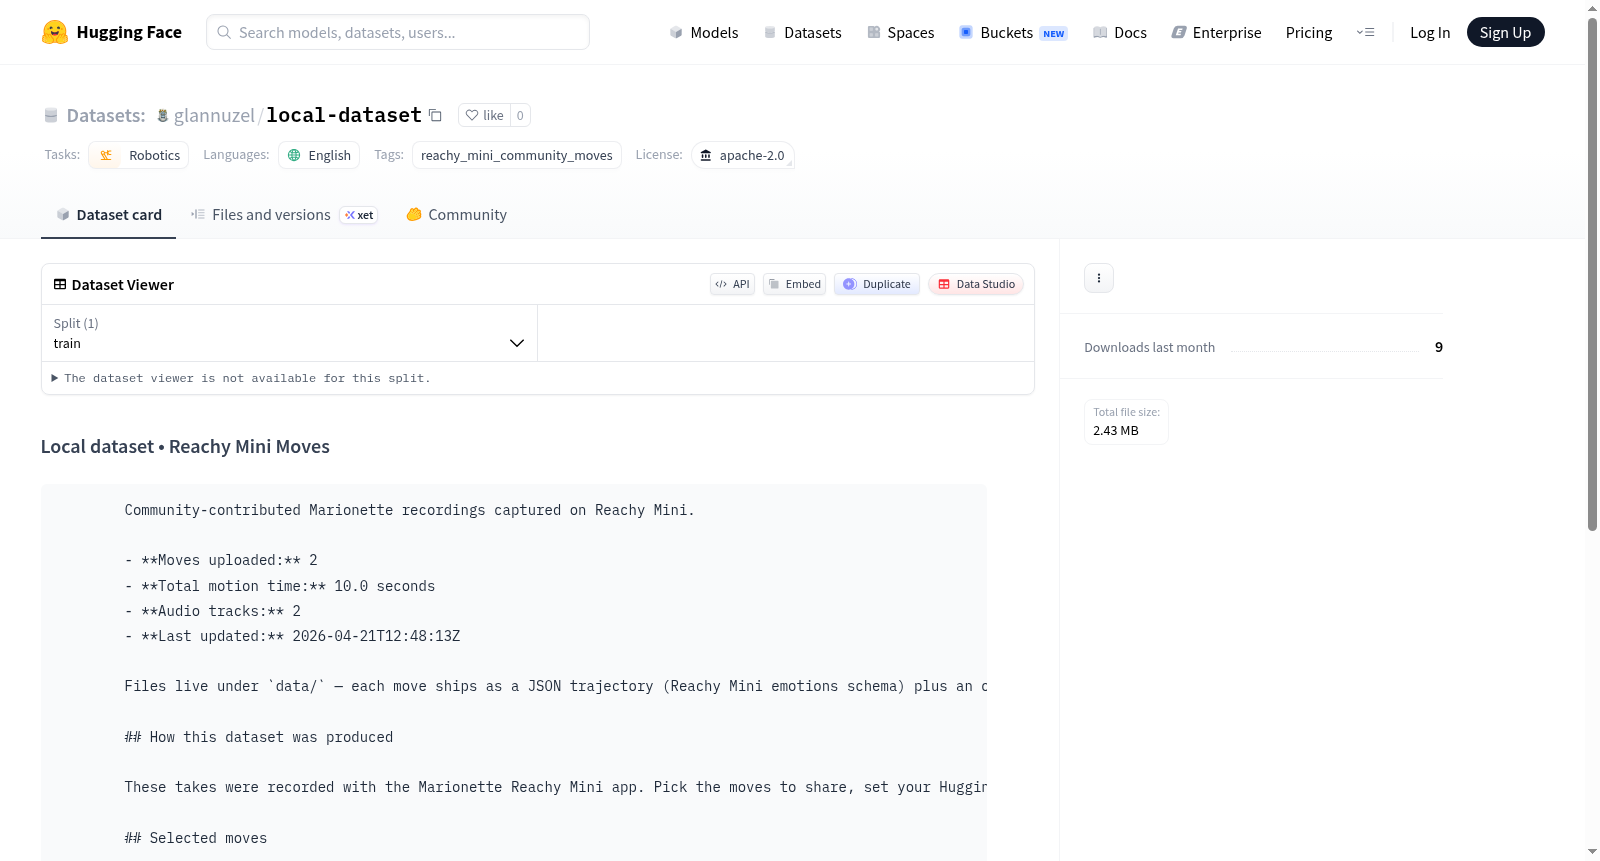Open Data Studio
Screen dimensions: 1600x861
[976, 284]
